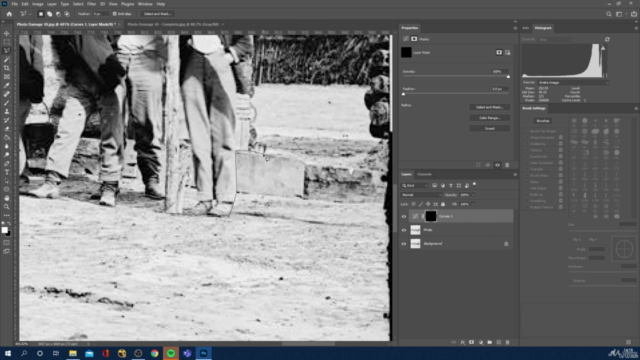Image resolution: width=640 pixels, height=360 pixels.
Task: Open the Fill dropdown arrow
Action: [473, 204]
